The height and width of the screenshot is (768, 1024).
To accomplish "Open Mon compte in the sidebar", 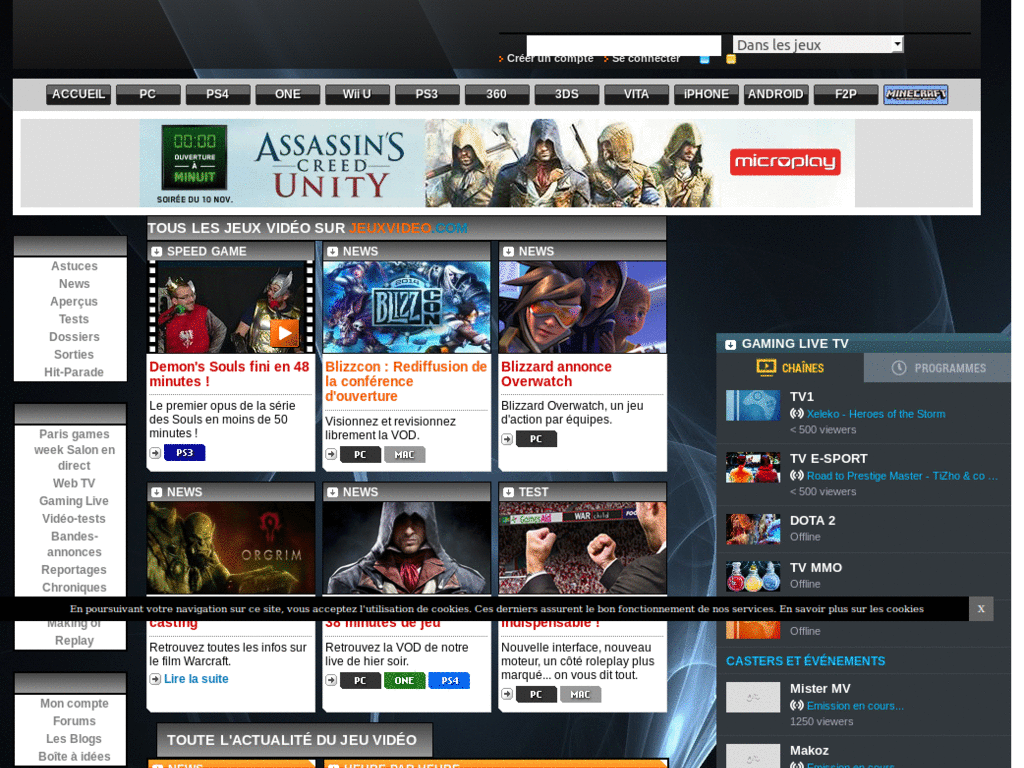I will [x=74, y=703].
